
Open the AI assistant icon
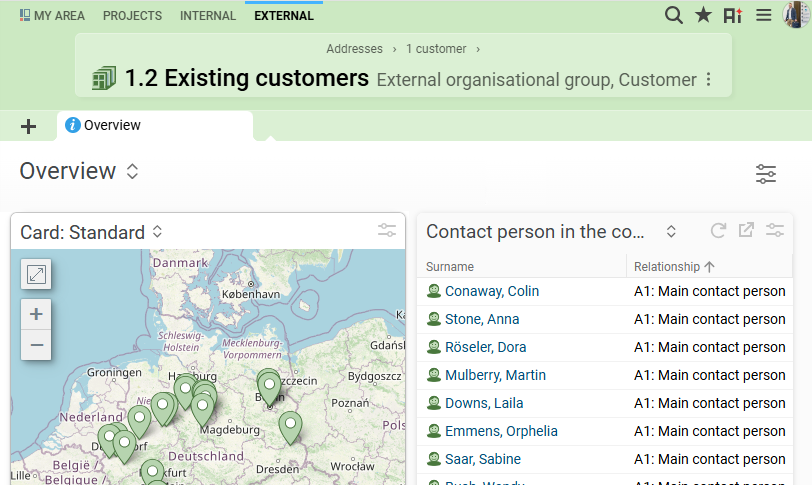(733, 15)
